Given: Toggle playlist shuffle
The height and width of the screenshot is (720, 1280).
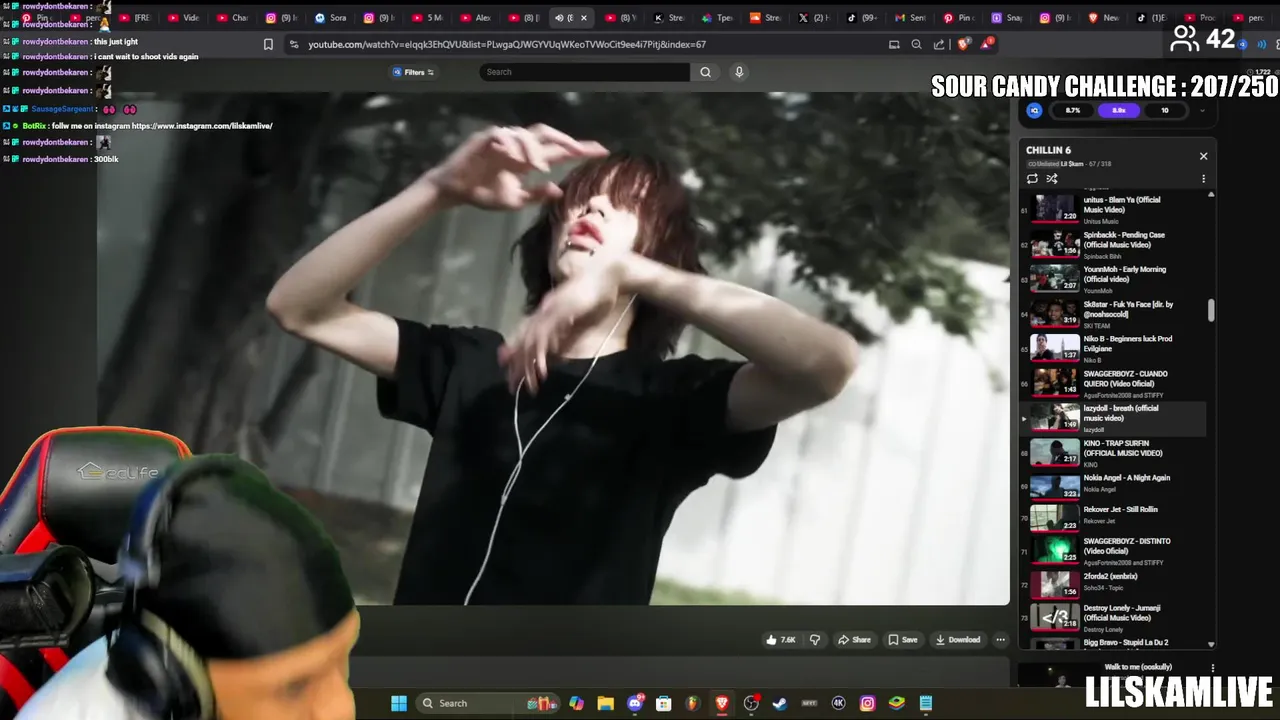Looking at the screenshot, I should (1052, 179).
